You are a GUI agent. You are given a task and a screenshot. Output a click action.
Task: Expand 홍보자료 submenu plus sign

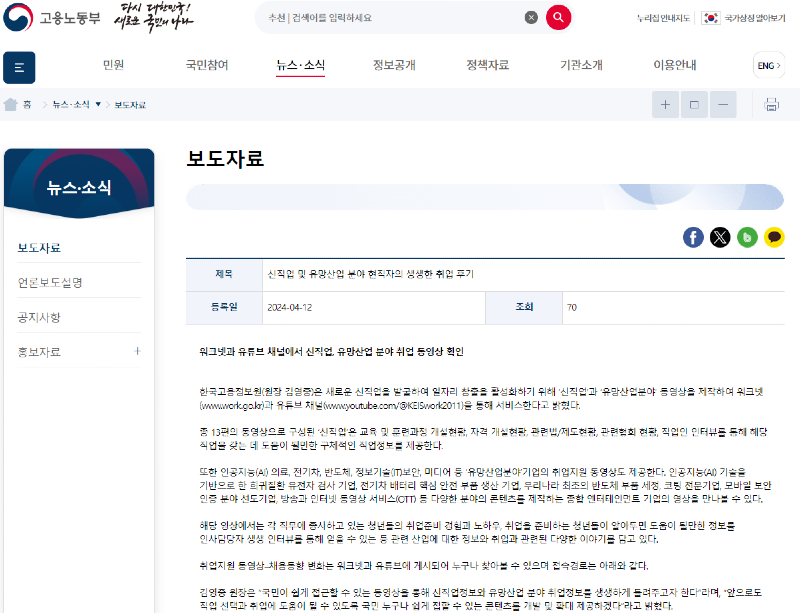pos(137,351)
